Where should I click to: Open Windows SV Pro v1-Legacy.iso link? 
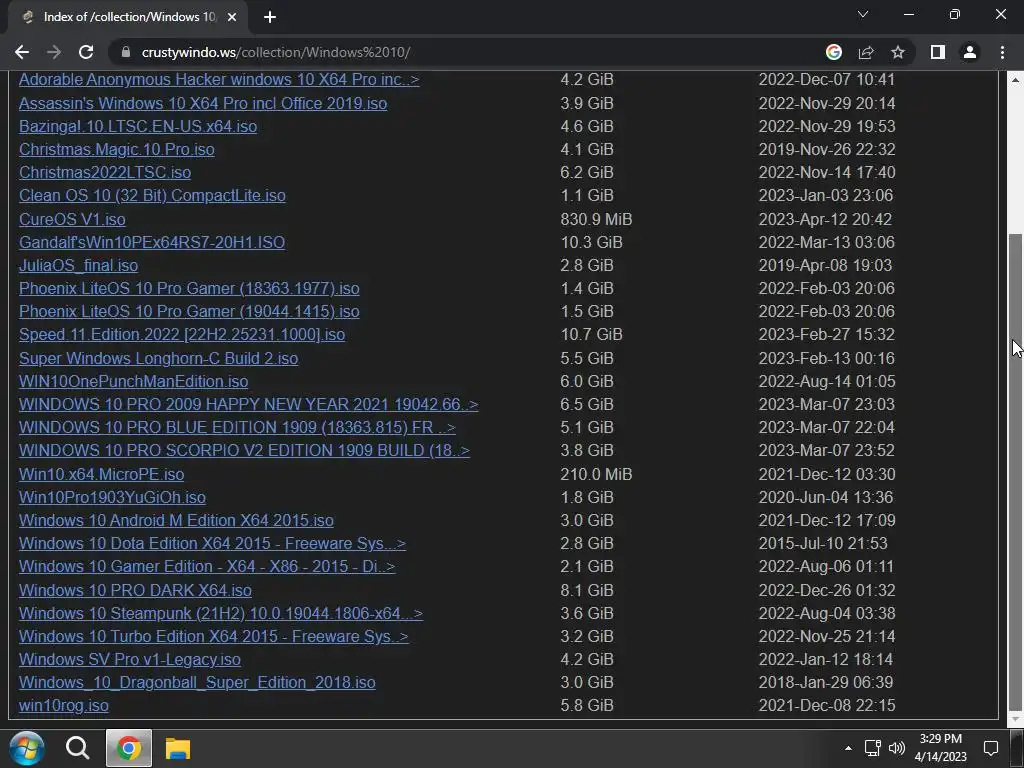[129, 660]
